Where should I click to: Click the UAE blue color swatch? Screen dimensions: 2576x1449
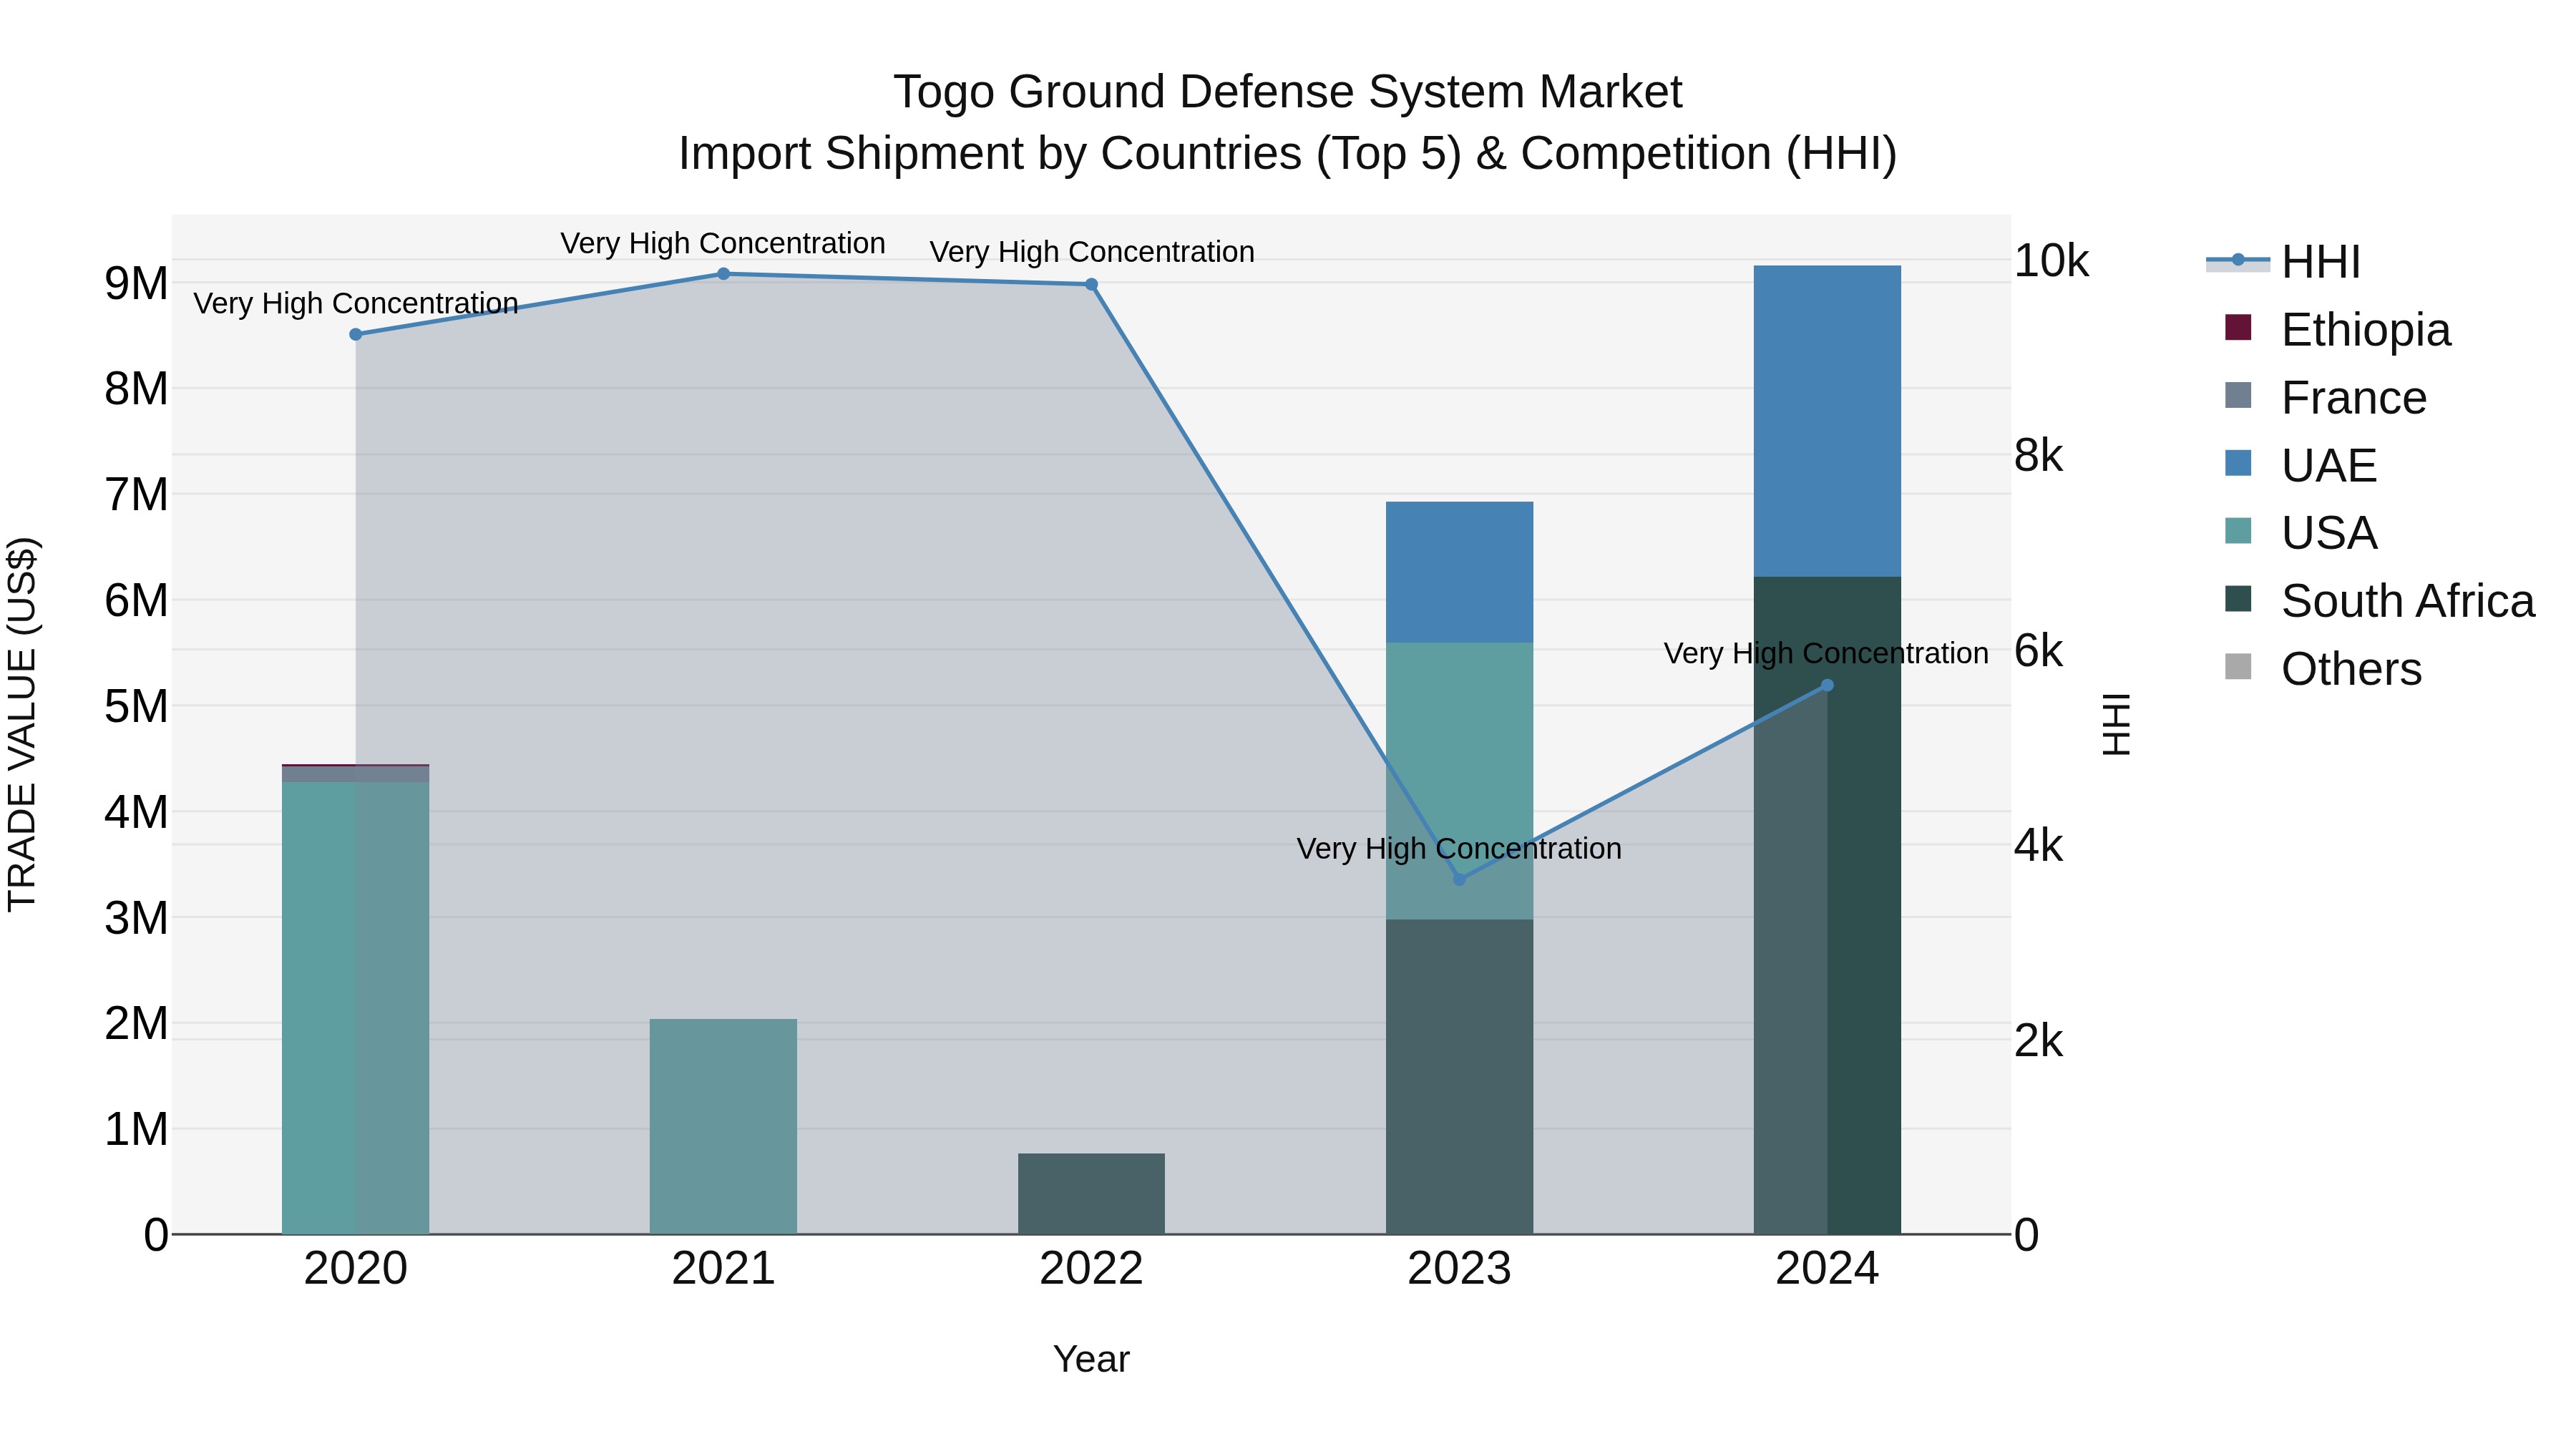(2238, 463)
